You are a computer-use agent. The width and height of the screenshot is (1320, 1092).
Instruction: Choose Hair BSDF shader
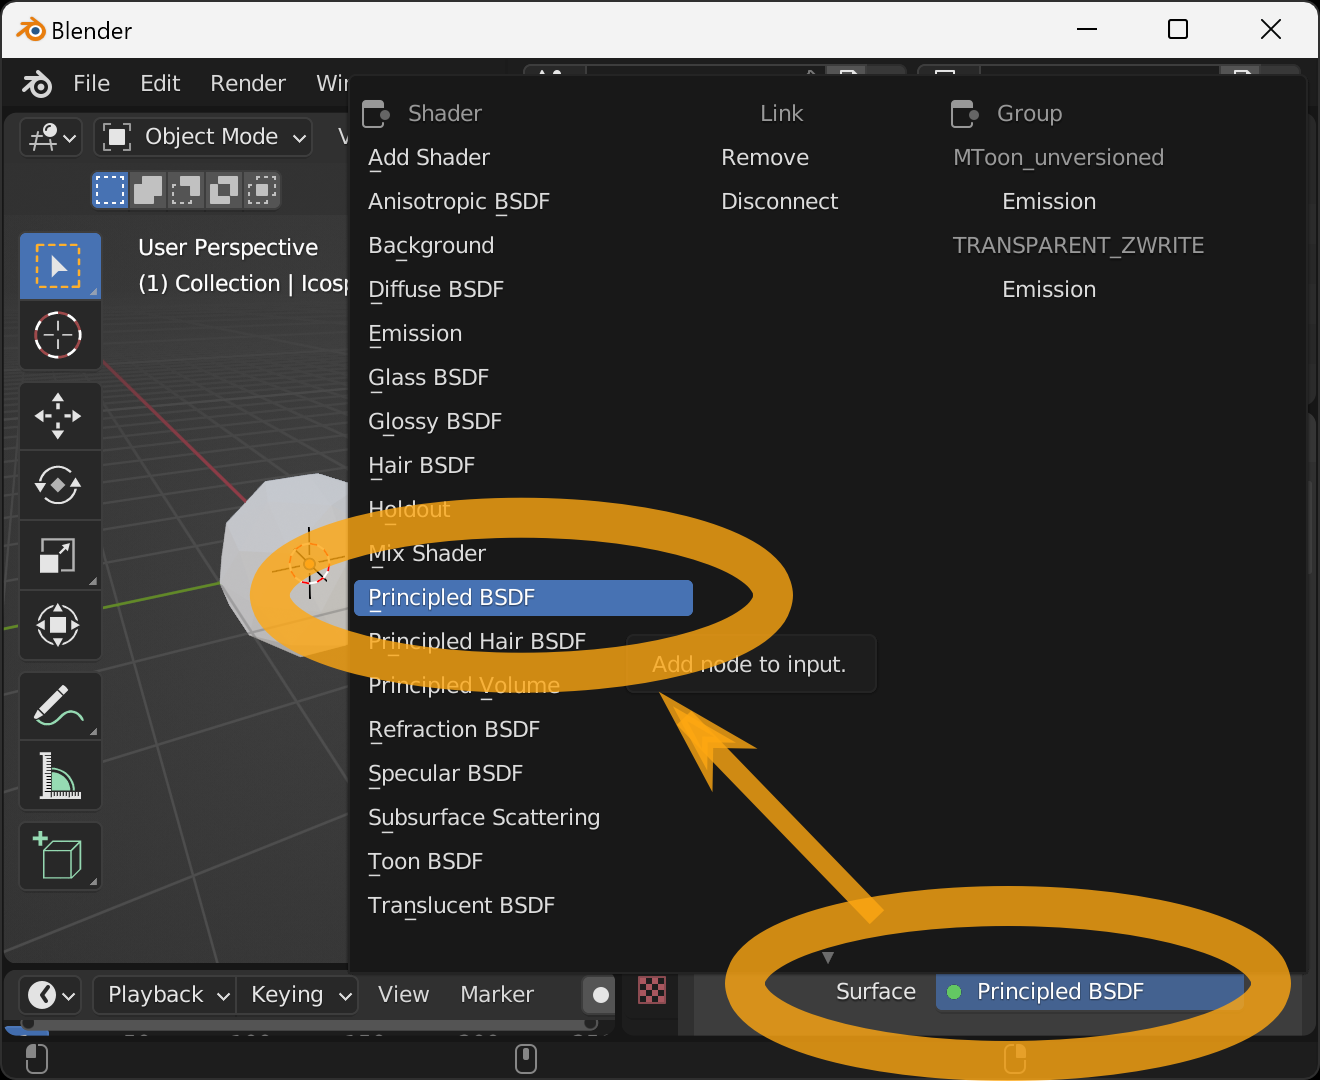tap(421, 466)
